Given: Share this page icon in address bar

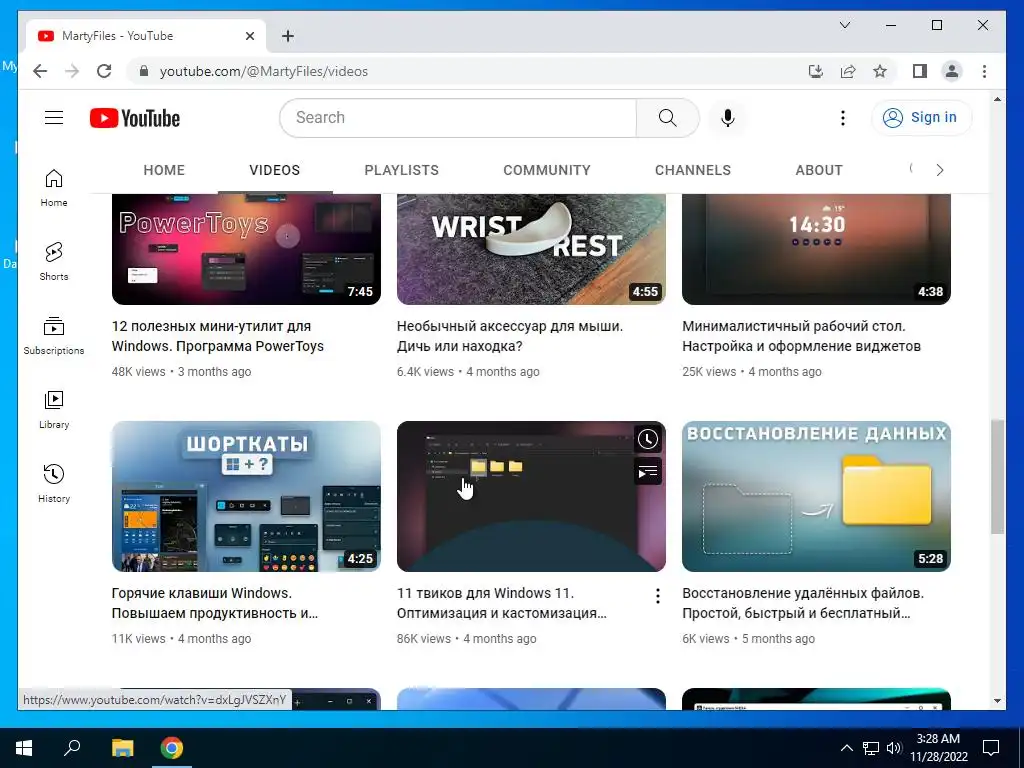Looking at the screenshot, I should [x=848, y=71].
